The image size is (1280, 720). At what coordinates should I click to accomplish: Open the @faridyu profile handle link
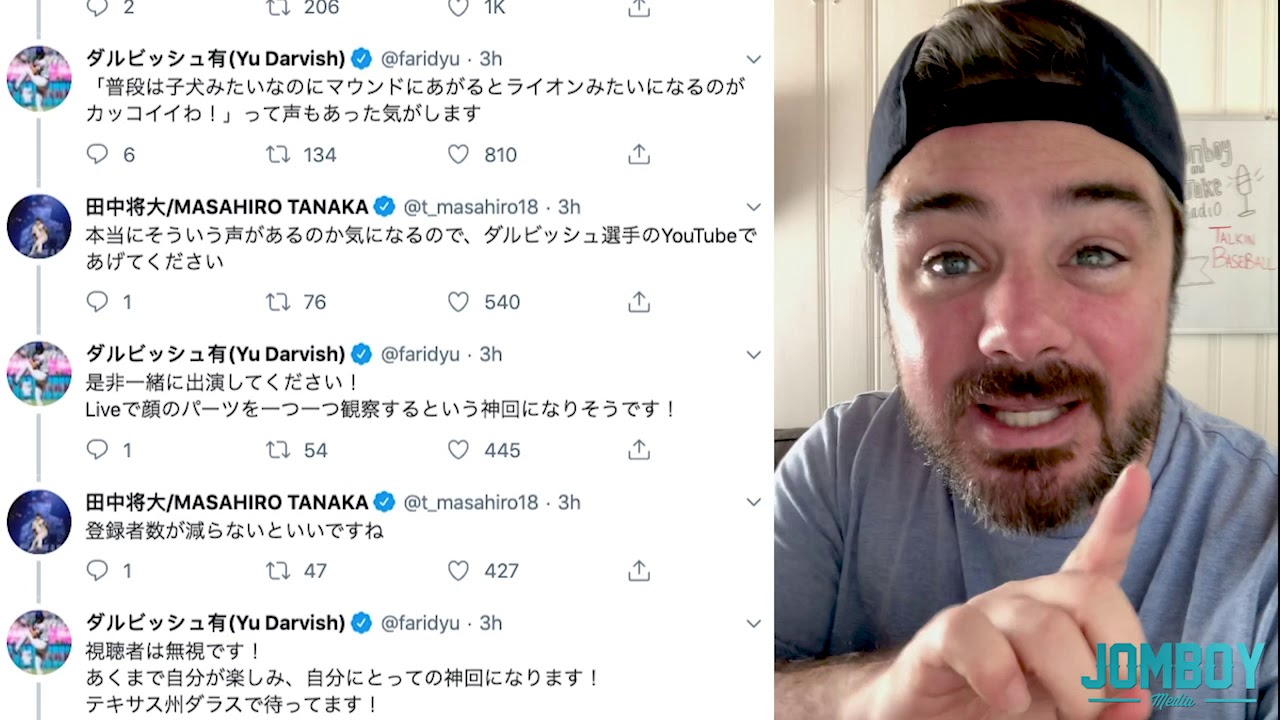[x=420, y=59]
